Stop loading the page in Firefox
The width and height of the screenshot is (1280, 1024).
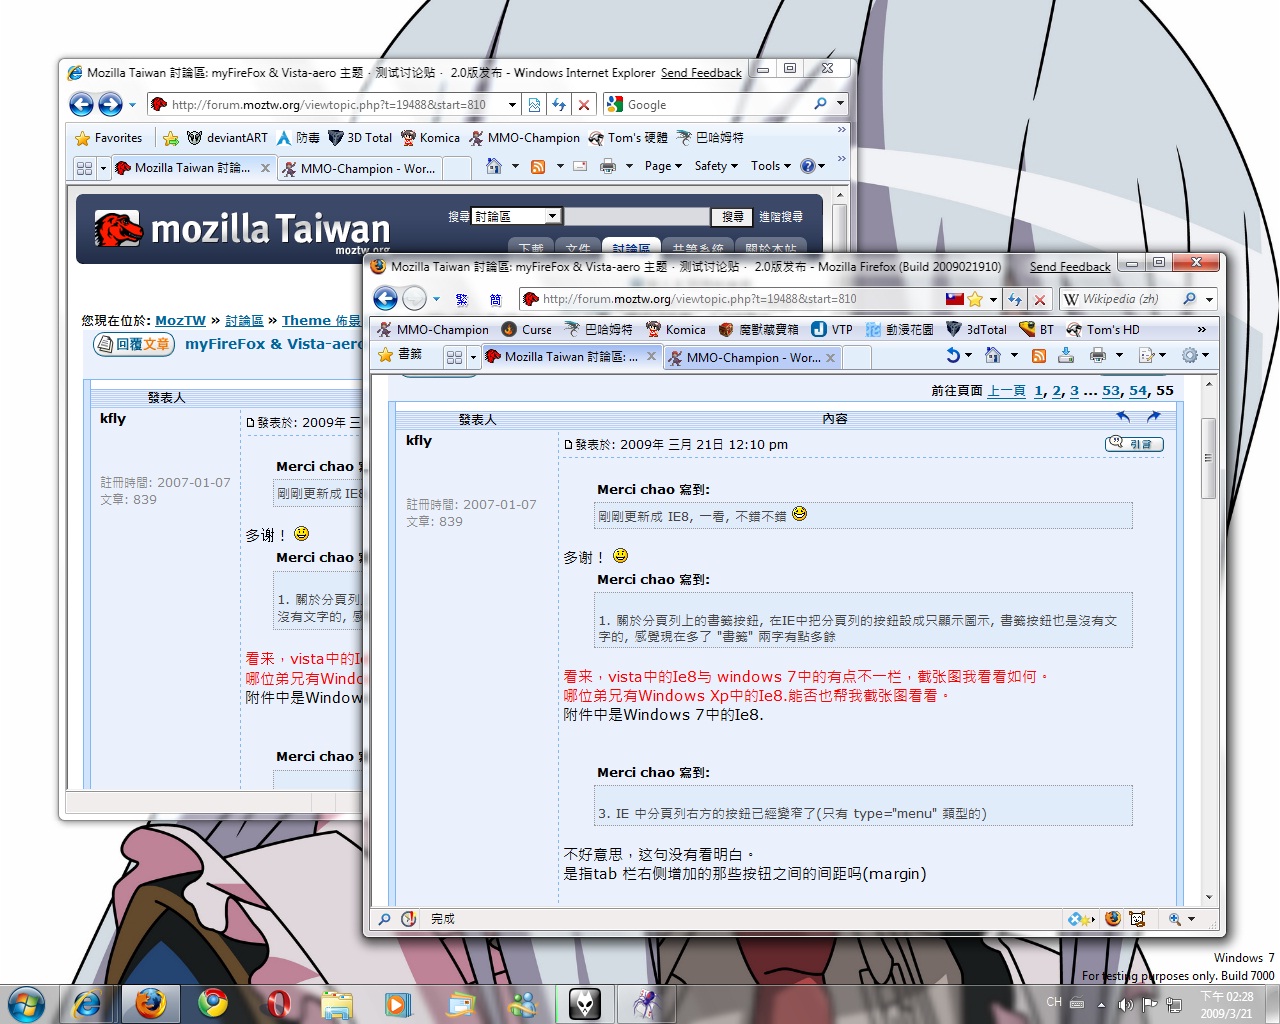tap(1040, 299)
